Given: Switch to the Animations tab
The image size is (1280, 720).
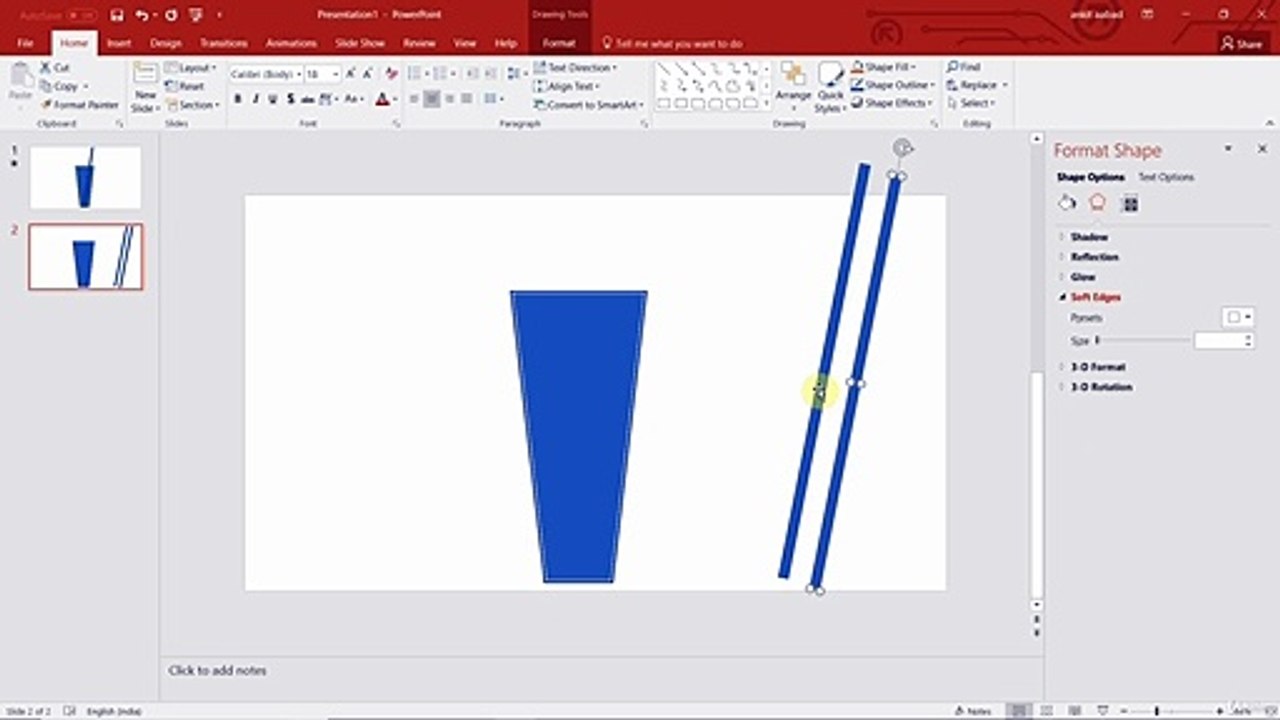Looking at the screenshot, I should point(292,43).
